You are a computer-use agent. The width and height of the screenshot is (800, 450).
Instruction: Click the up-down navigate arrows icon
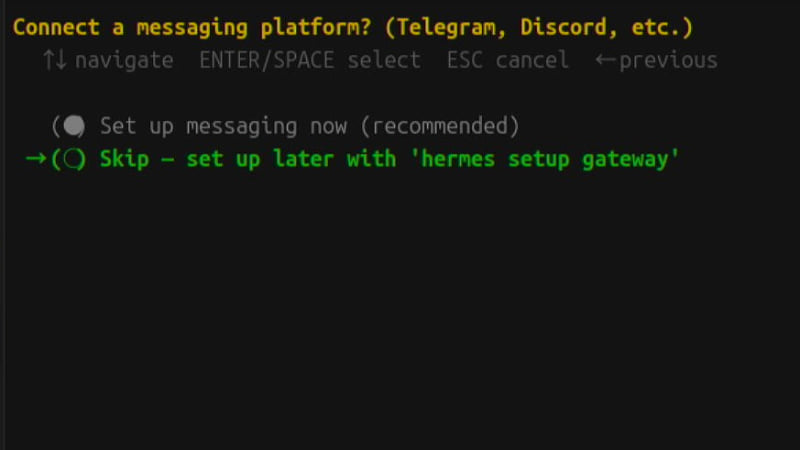tap(55, 60)
